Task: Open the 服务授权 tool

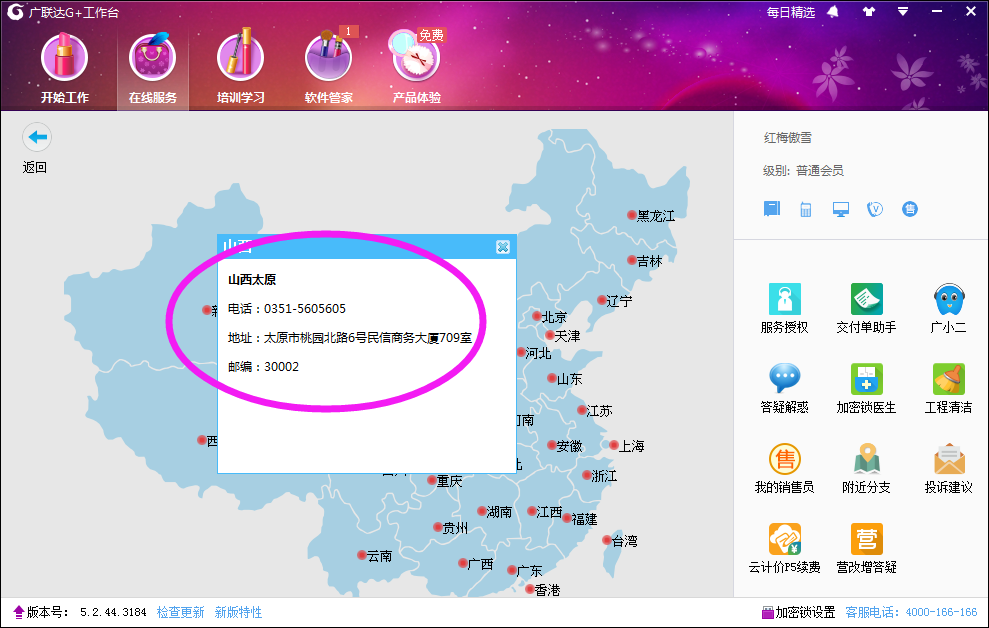Action: tap(784, 309)
